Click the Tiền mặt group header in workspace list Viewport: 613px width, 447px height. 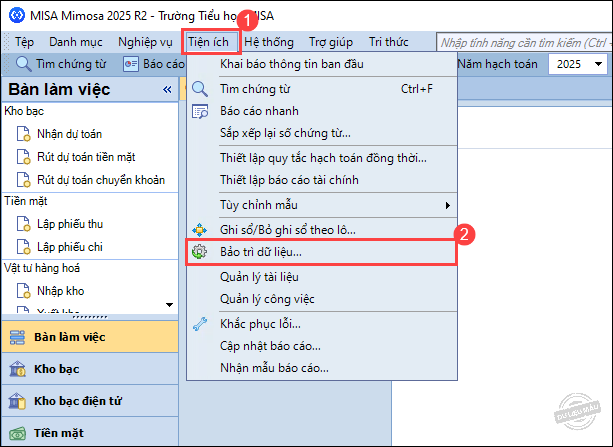(25, 201)
